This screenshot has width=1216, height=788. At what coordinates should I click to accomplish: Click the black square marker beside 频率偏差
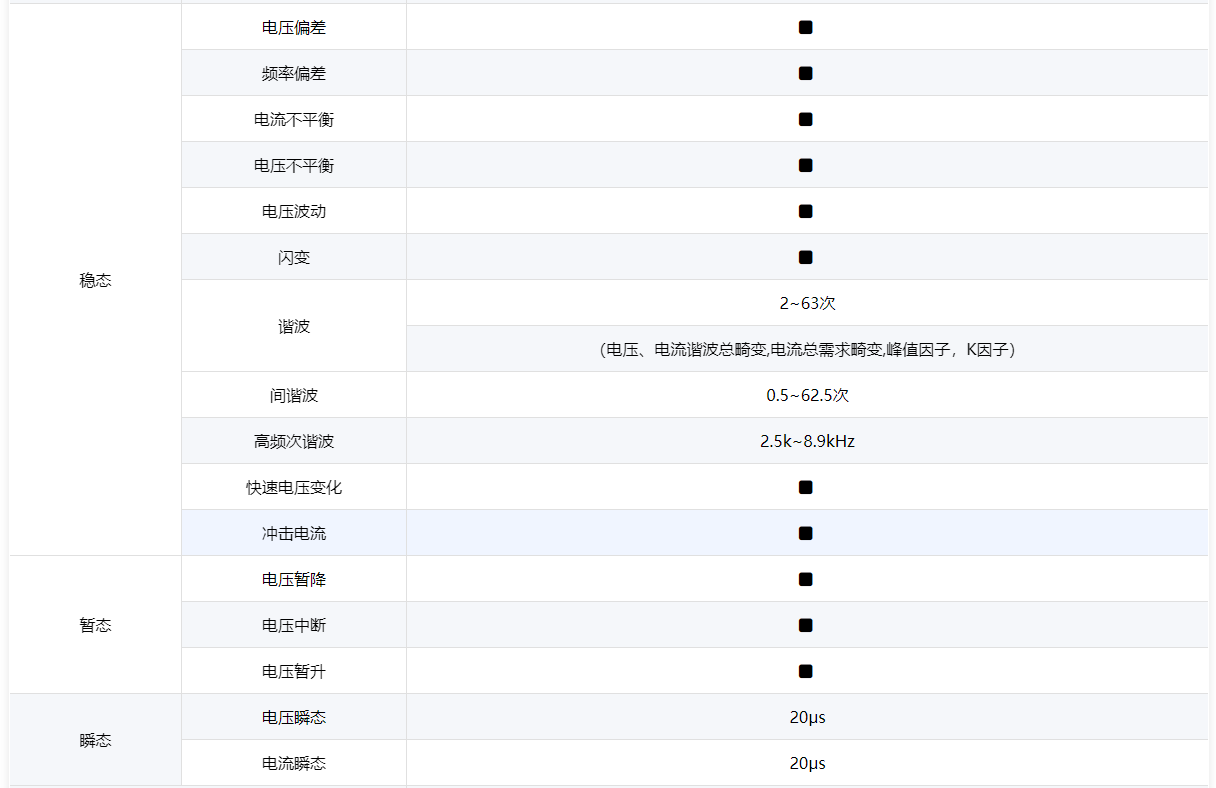(x=805, y=73)
